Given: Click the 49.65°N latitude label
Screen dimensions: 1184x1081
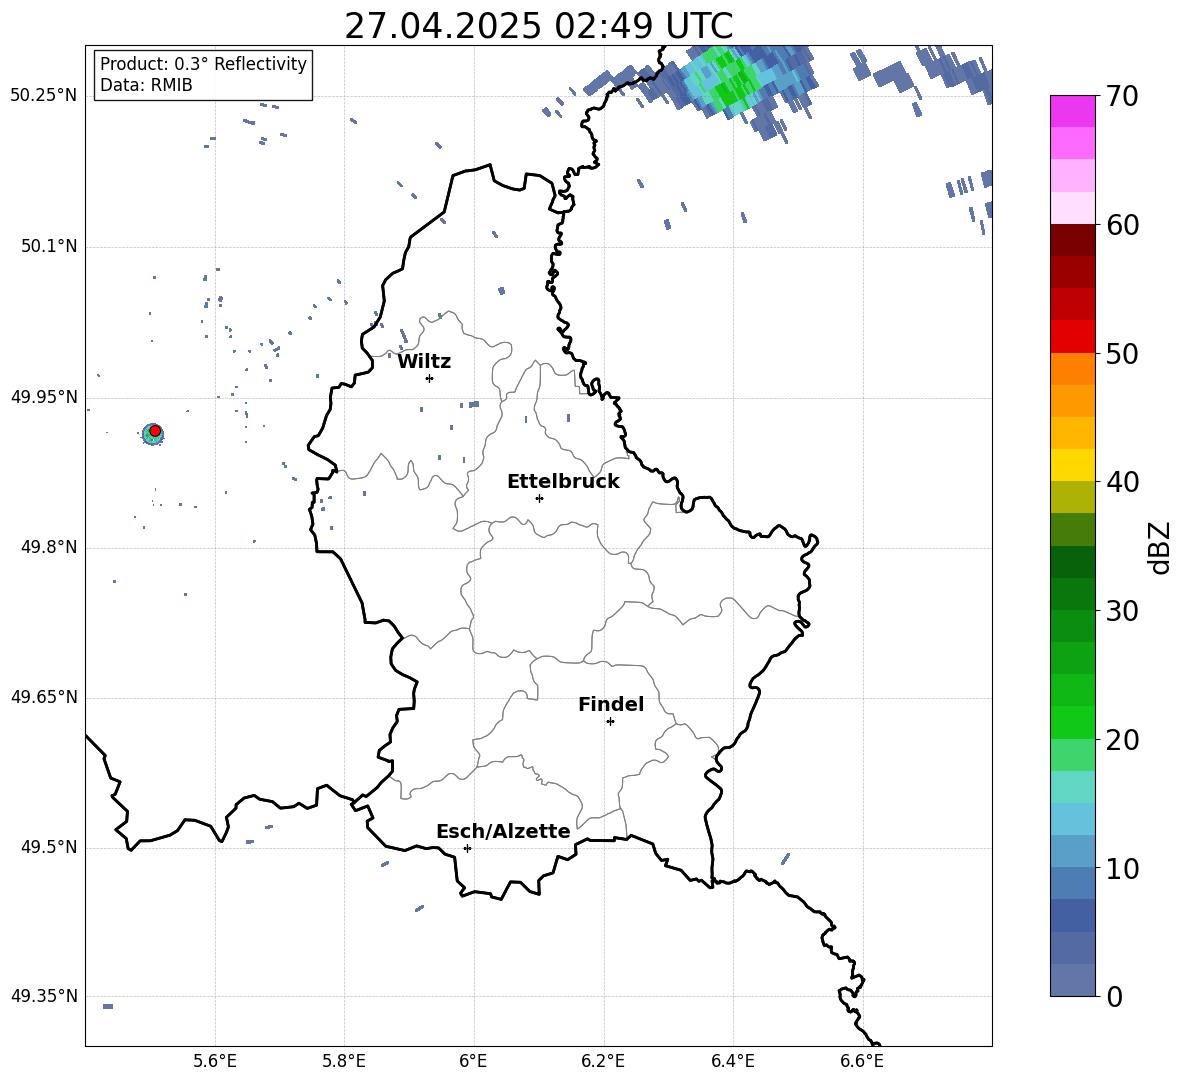Looking at the screenshot, I should pos(44,697).
